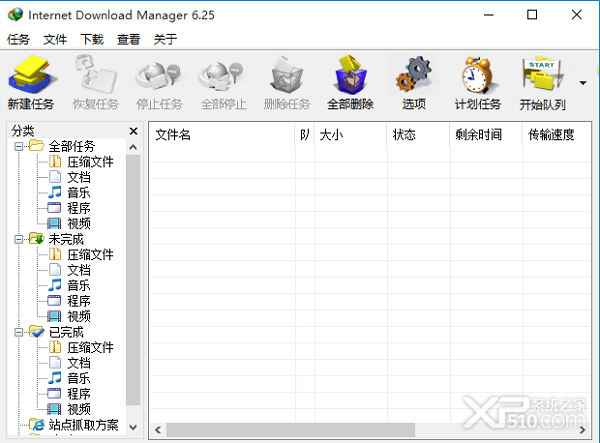Image resolution: width=600 pixels, height=443 pixels.
Task: Open the 查看 menu
Action: [x=129, y=39]
